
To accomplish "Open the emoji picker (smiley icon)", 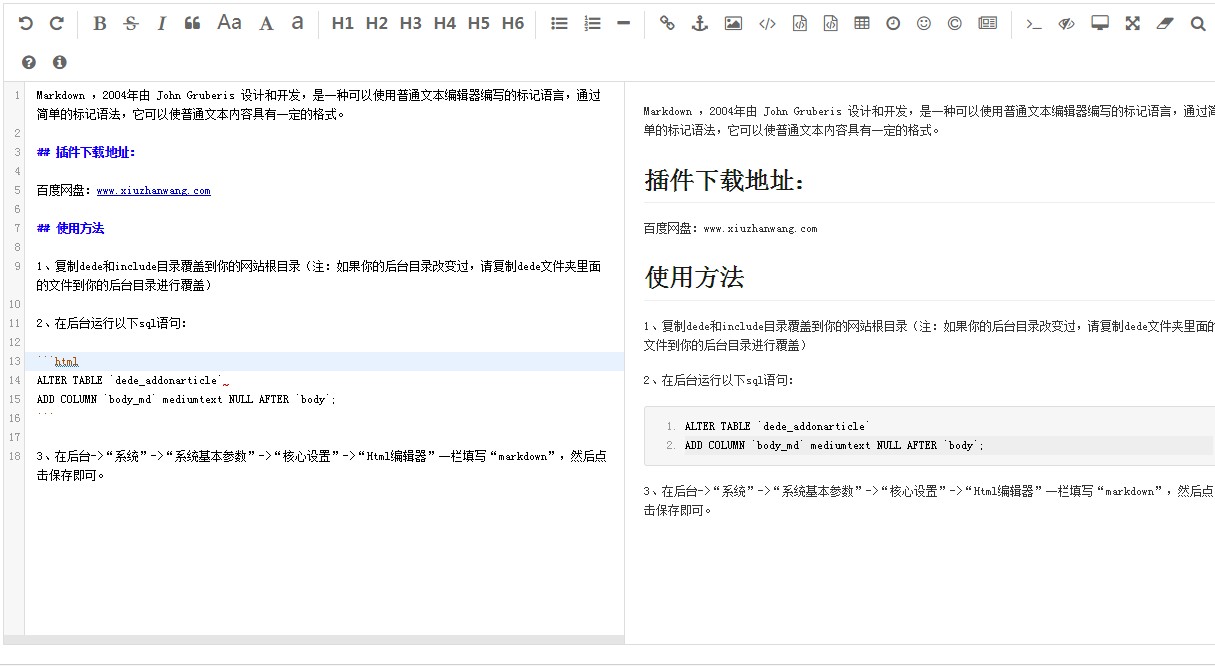I will 924,23.
